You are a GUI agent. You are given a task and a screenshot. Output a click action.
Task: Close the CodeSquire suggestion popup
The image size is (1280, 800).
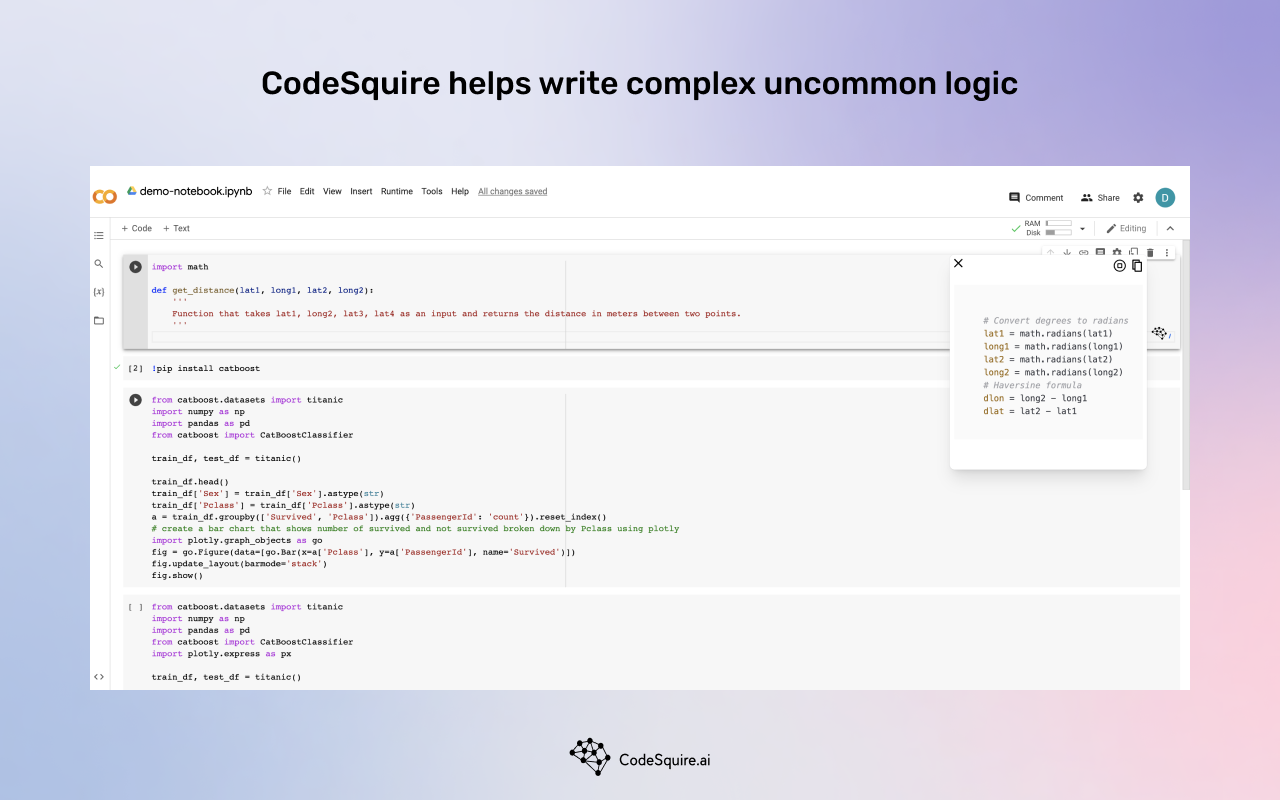[x=958, y=263]
